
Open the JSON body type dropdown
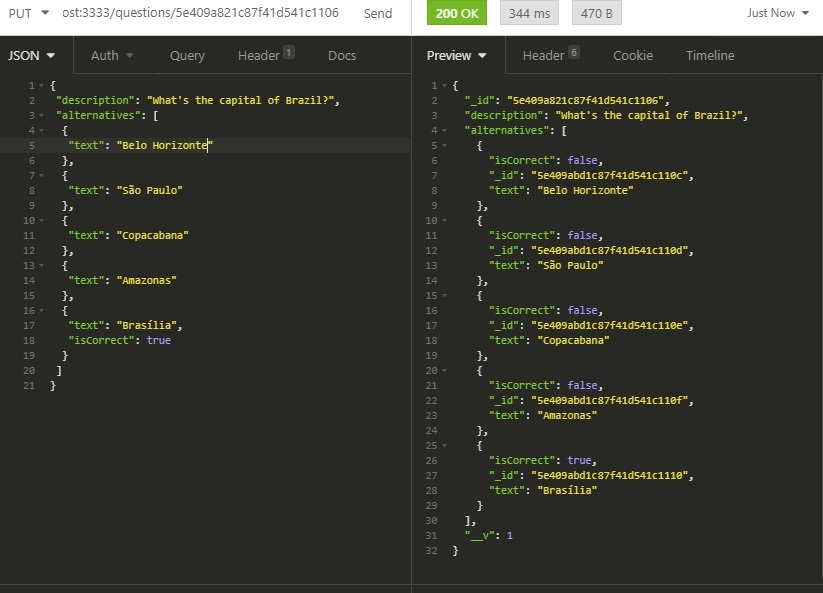[x=31, y=56]
